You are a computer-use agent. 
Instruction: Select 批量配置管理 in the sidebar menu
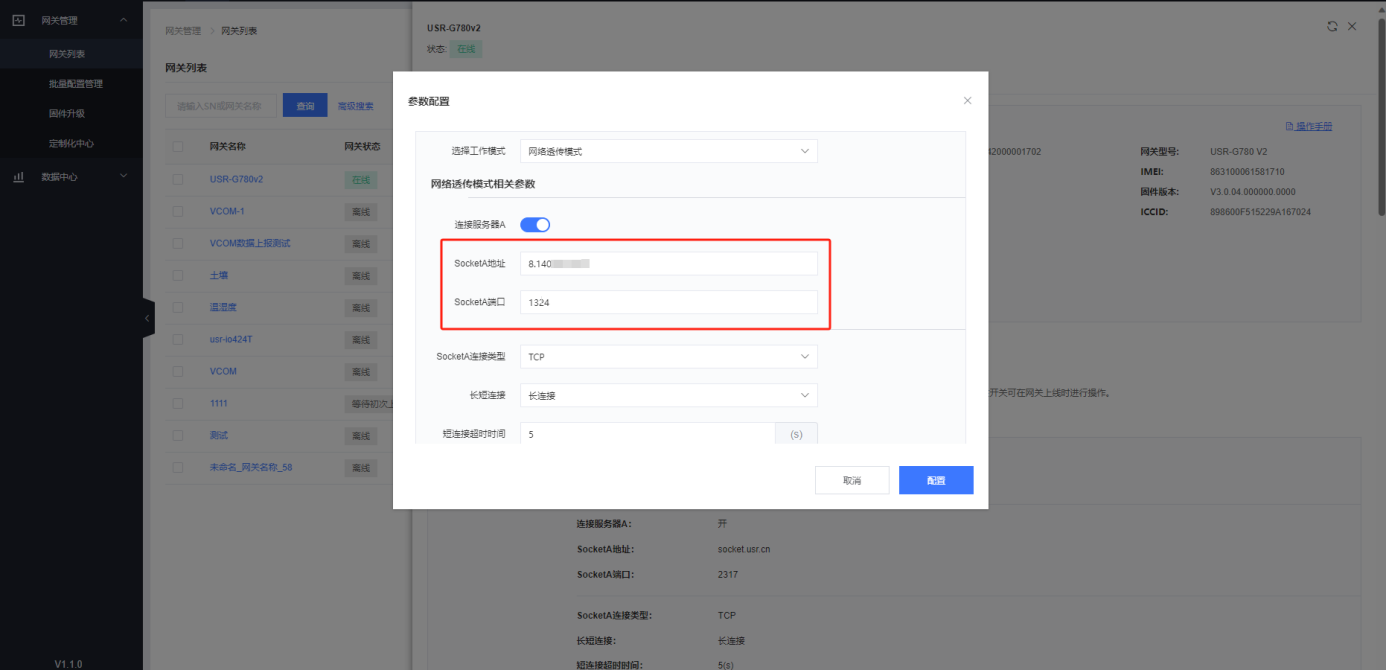tap(76, 84)
